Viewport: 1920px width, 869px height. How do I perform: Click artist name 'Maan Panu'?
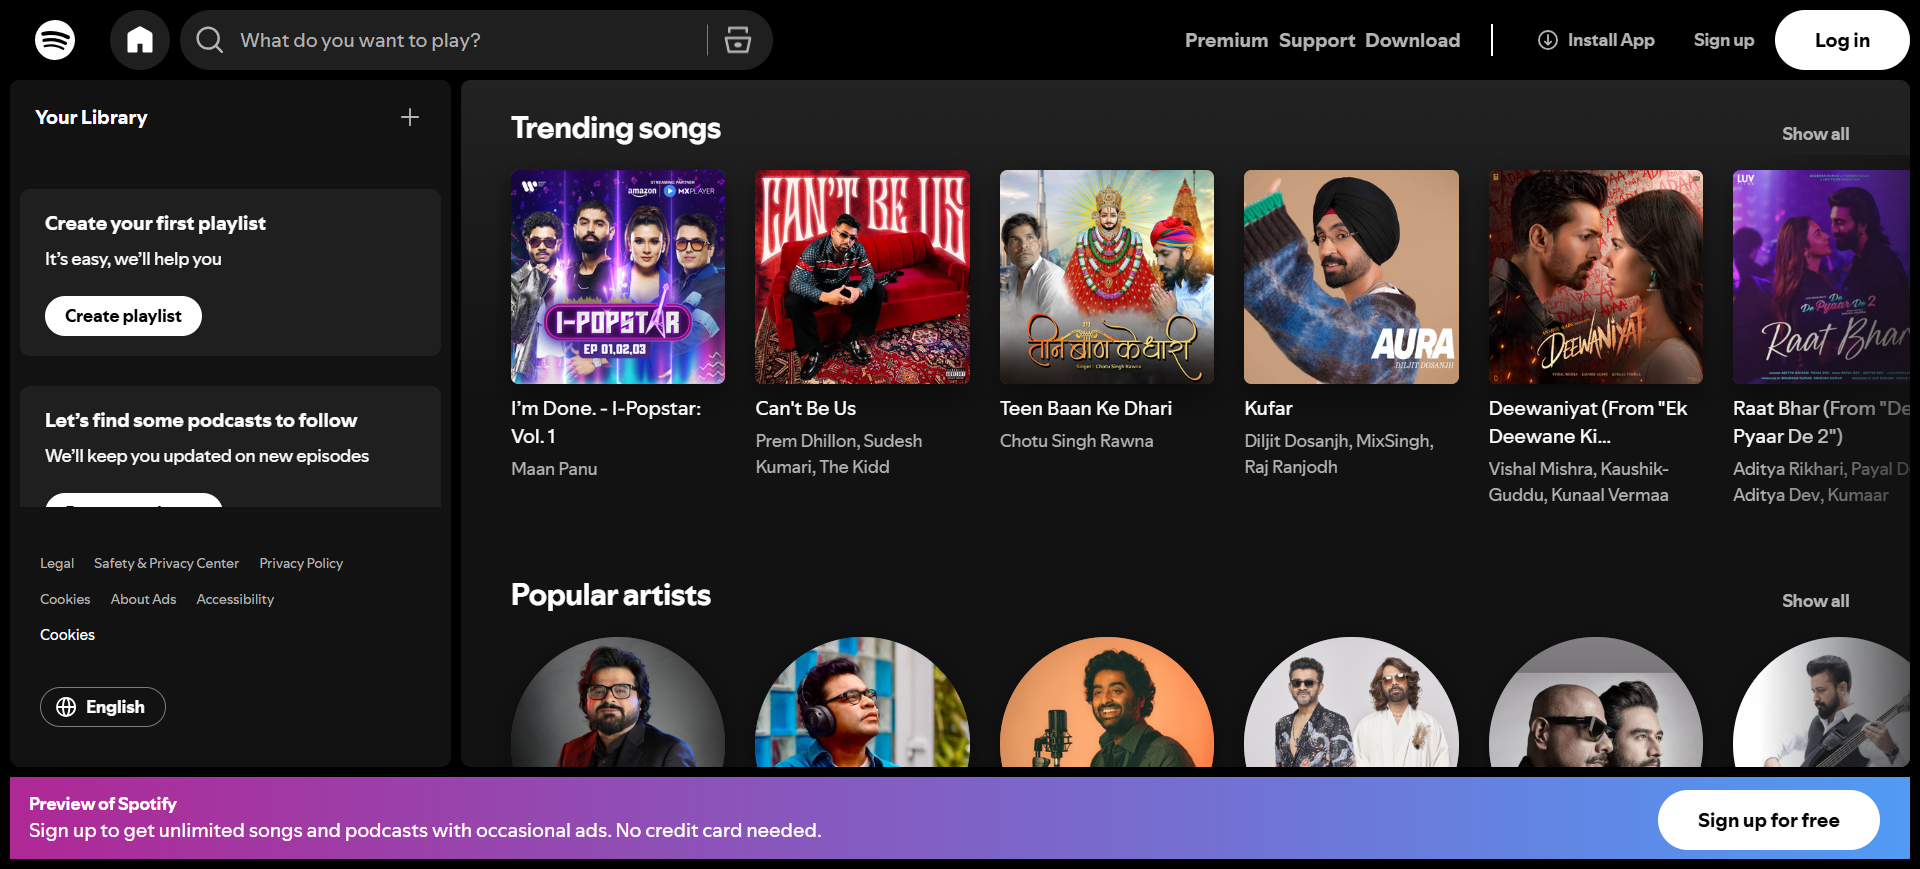point(554,469)
